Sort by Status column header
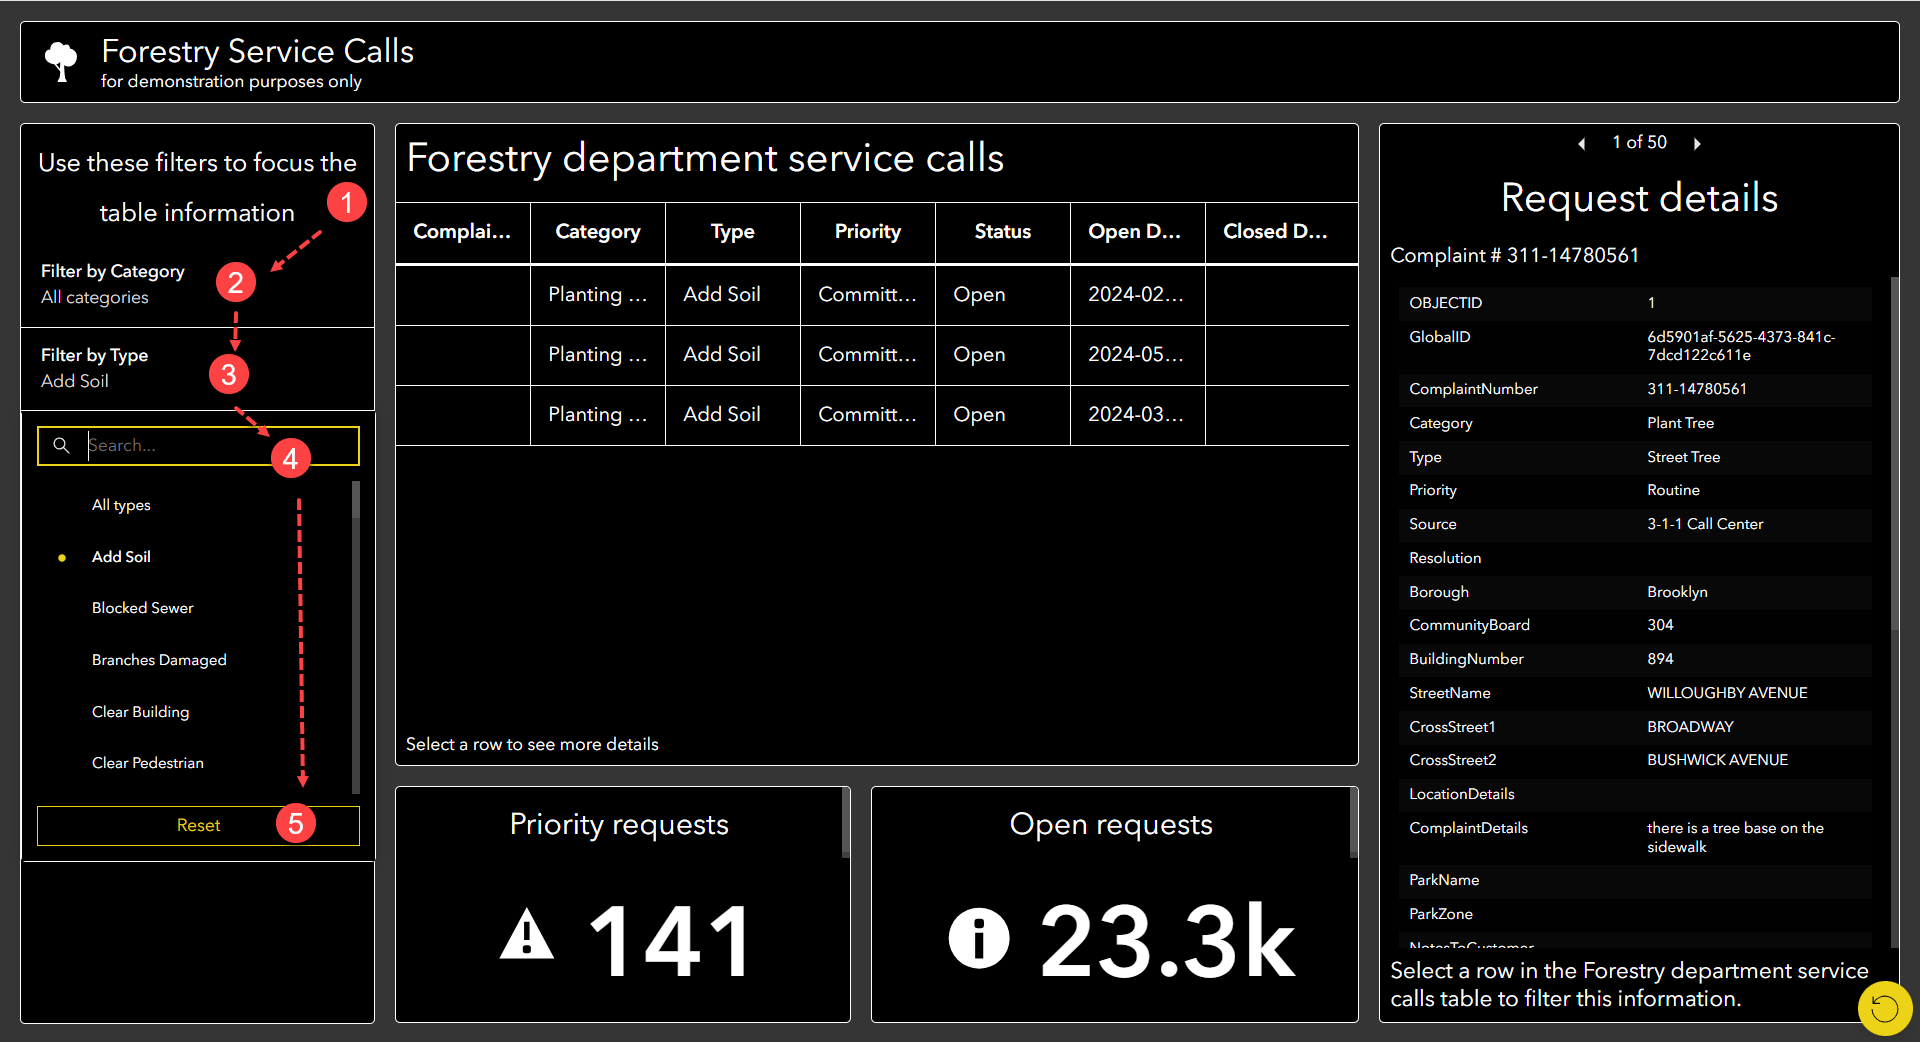 click(x=1003, y=232)
